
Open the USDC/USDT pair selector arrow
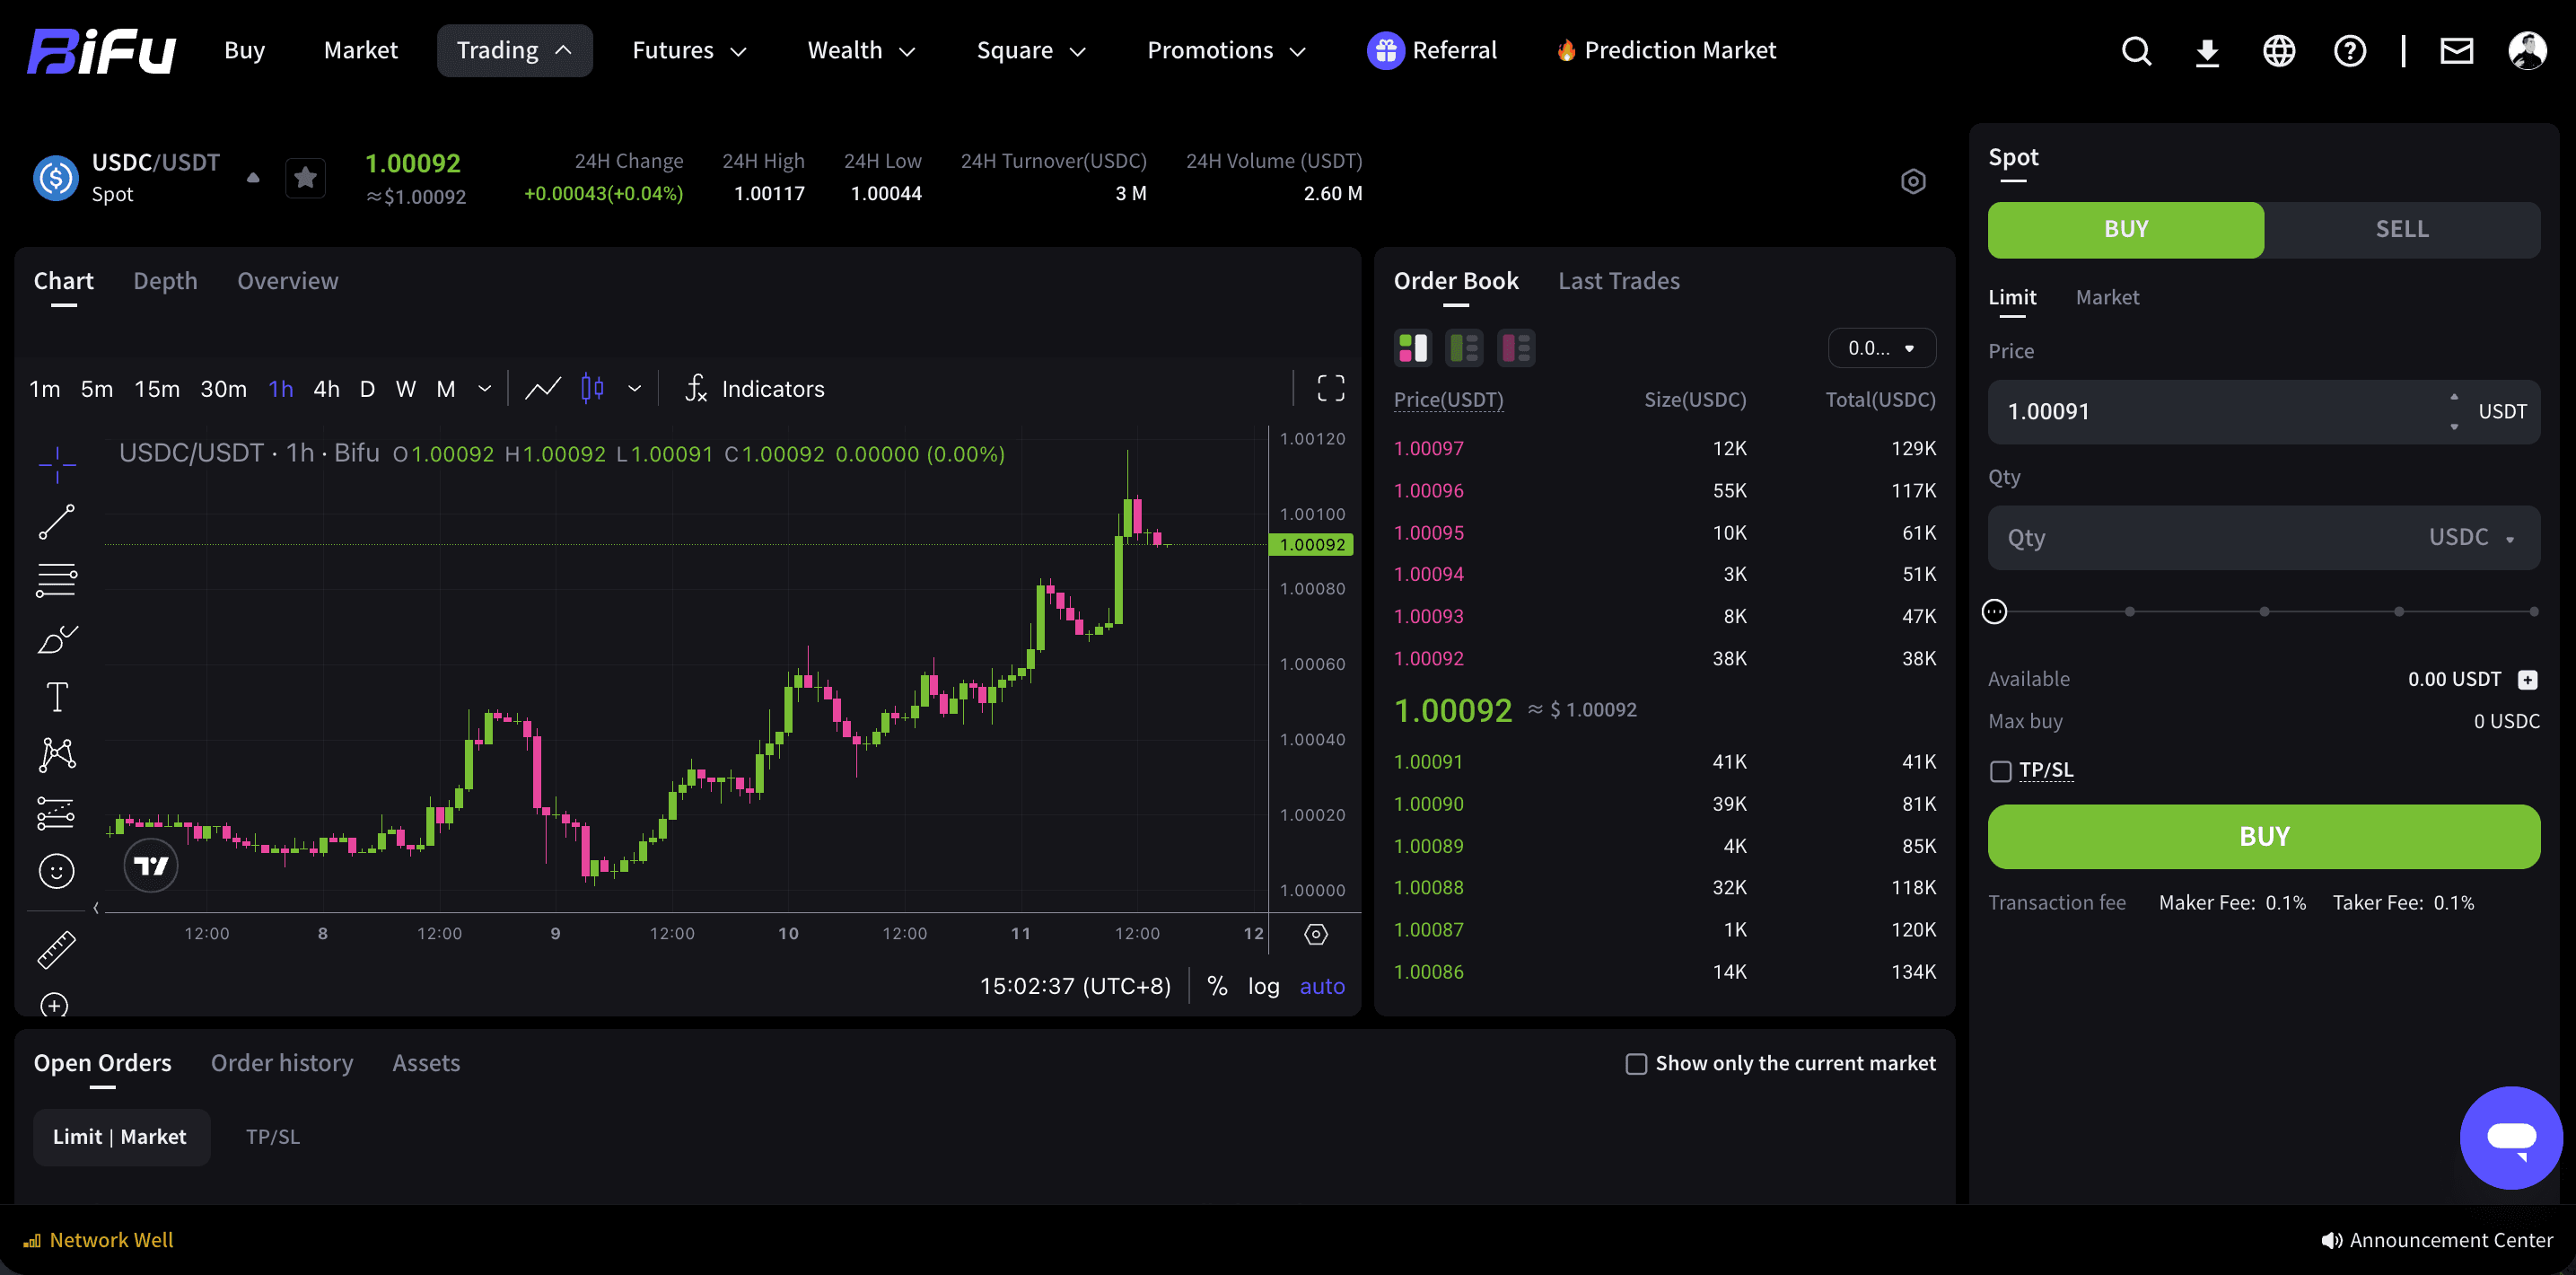click(253, 178)
